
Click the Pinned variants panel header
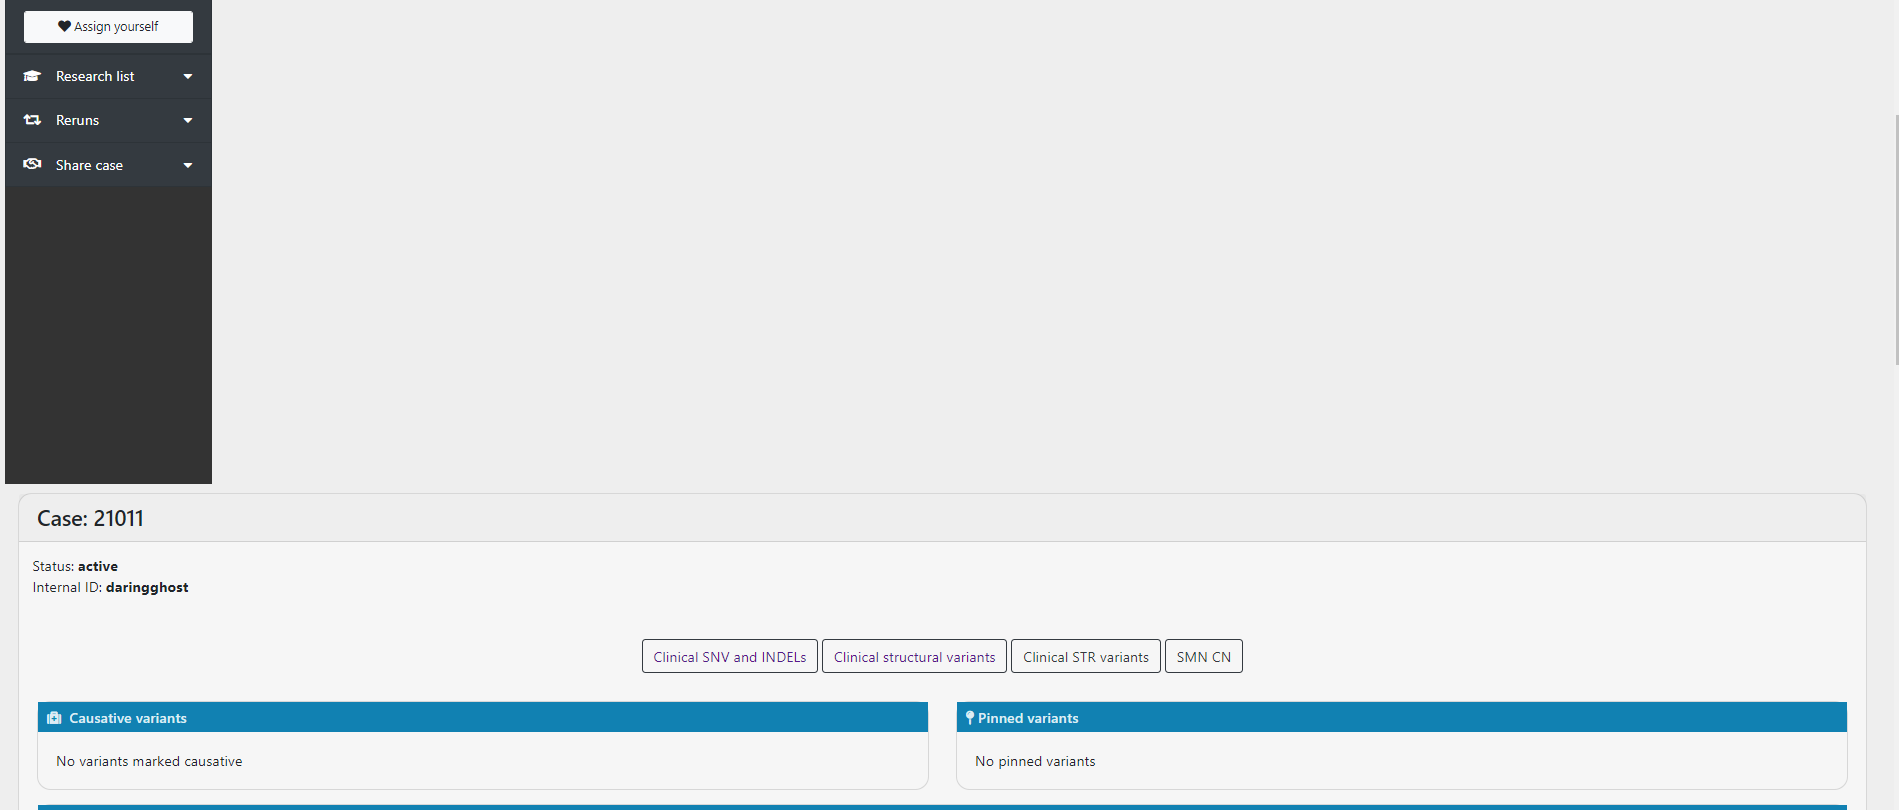coord(1402,718)
